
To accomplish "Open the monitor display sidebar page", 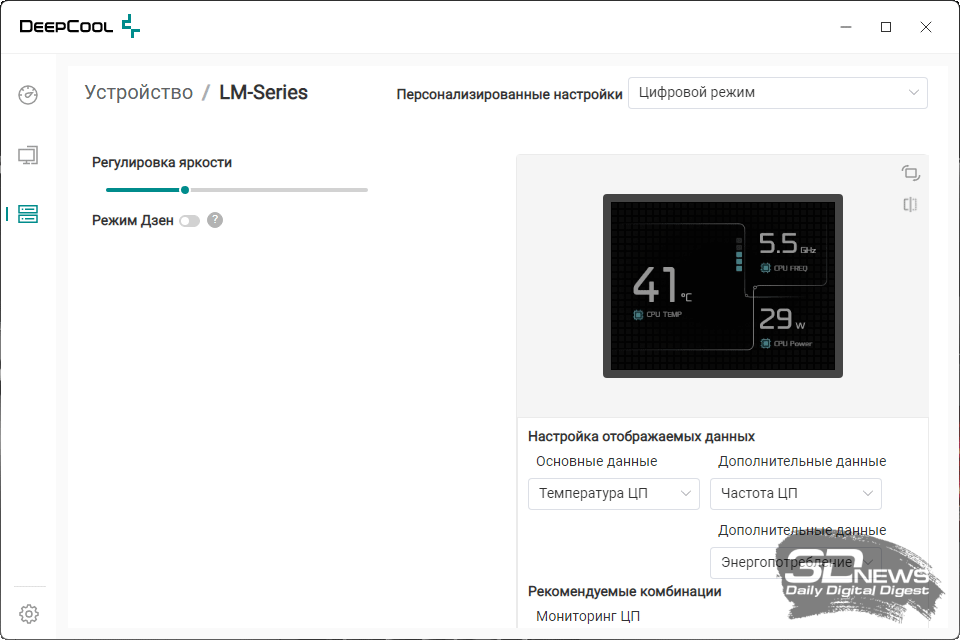I will click(28, 155).
